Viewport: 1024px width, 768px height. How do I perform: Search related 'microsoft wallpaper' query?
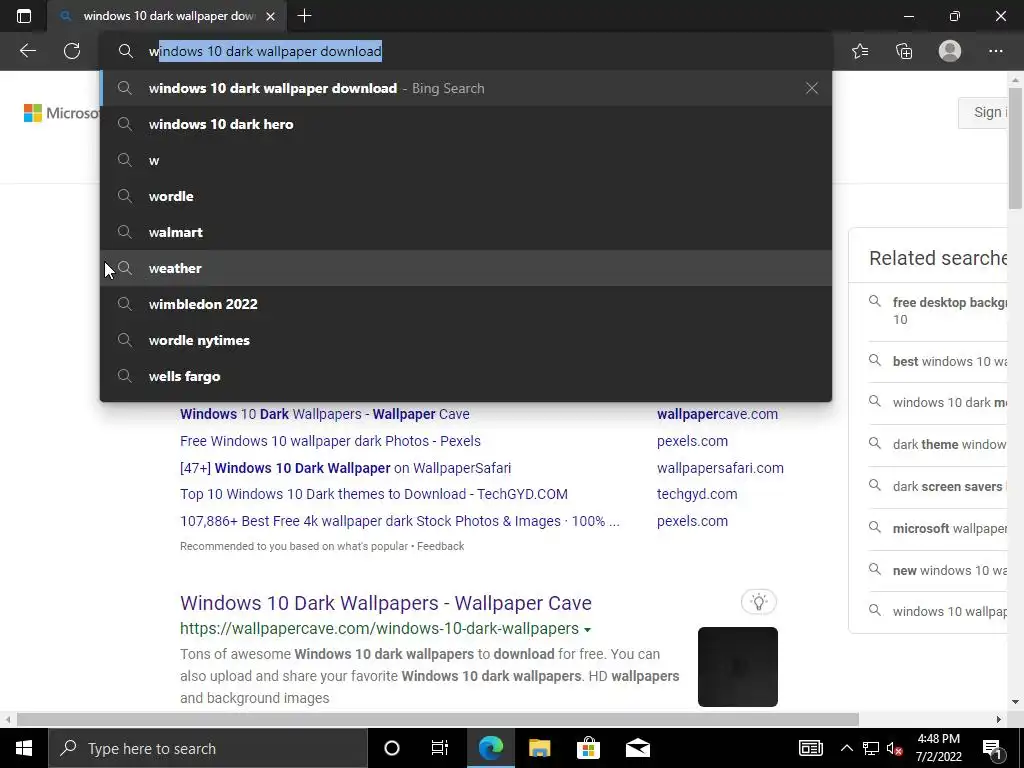(x=938, y=528)
